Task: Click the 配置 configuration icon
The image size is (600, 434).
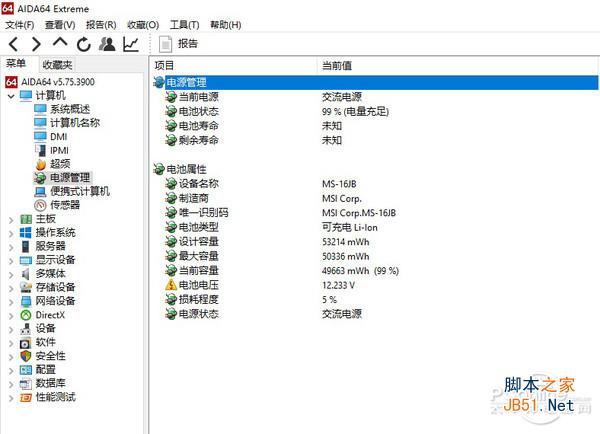Action: tap(26, 370)
